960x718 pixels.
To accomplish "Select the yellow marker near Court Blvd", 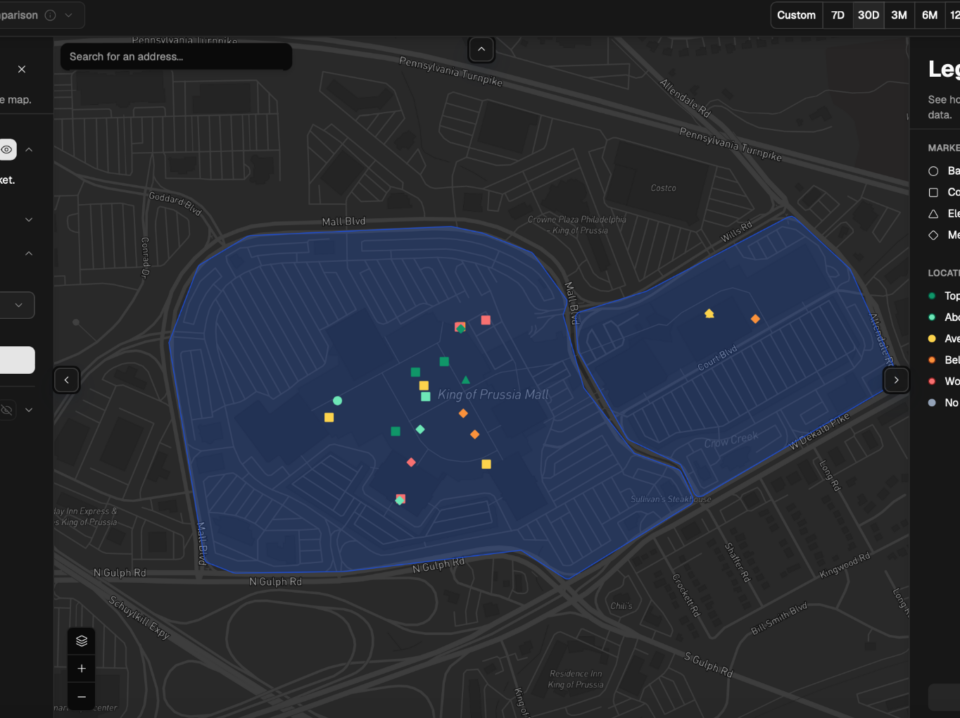I will (709, 313).
